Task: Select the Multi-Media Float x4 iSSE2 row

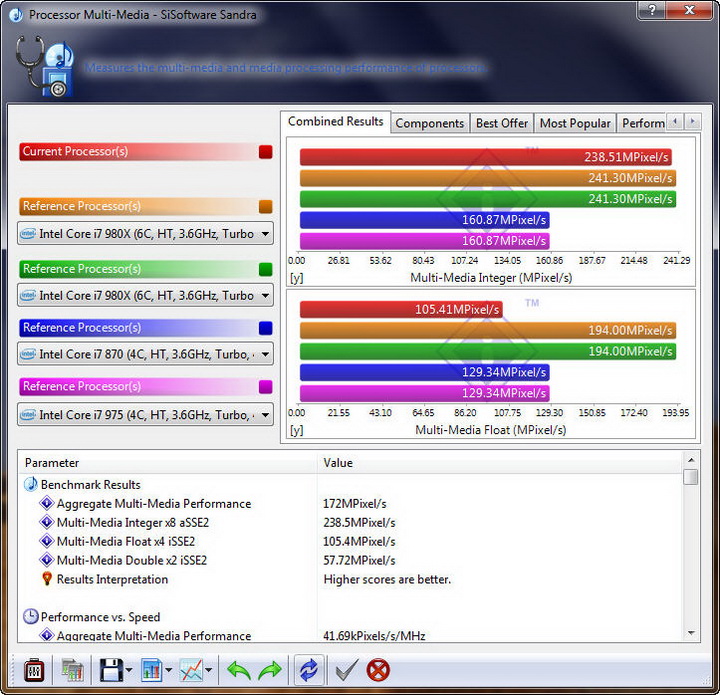Action: [x=351, y=541]
